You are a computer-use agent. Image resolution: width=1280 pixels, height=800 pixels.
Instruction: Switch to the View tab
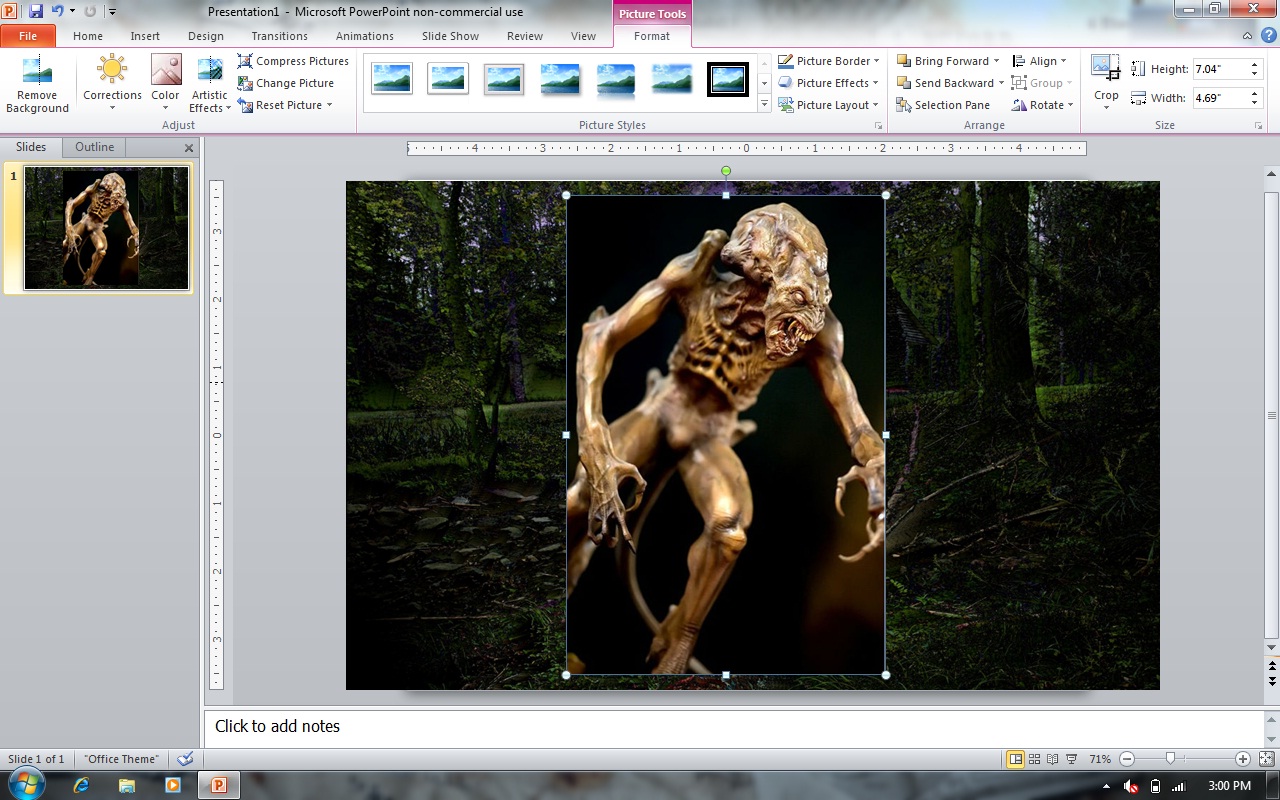[583, 36]
